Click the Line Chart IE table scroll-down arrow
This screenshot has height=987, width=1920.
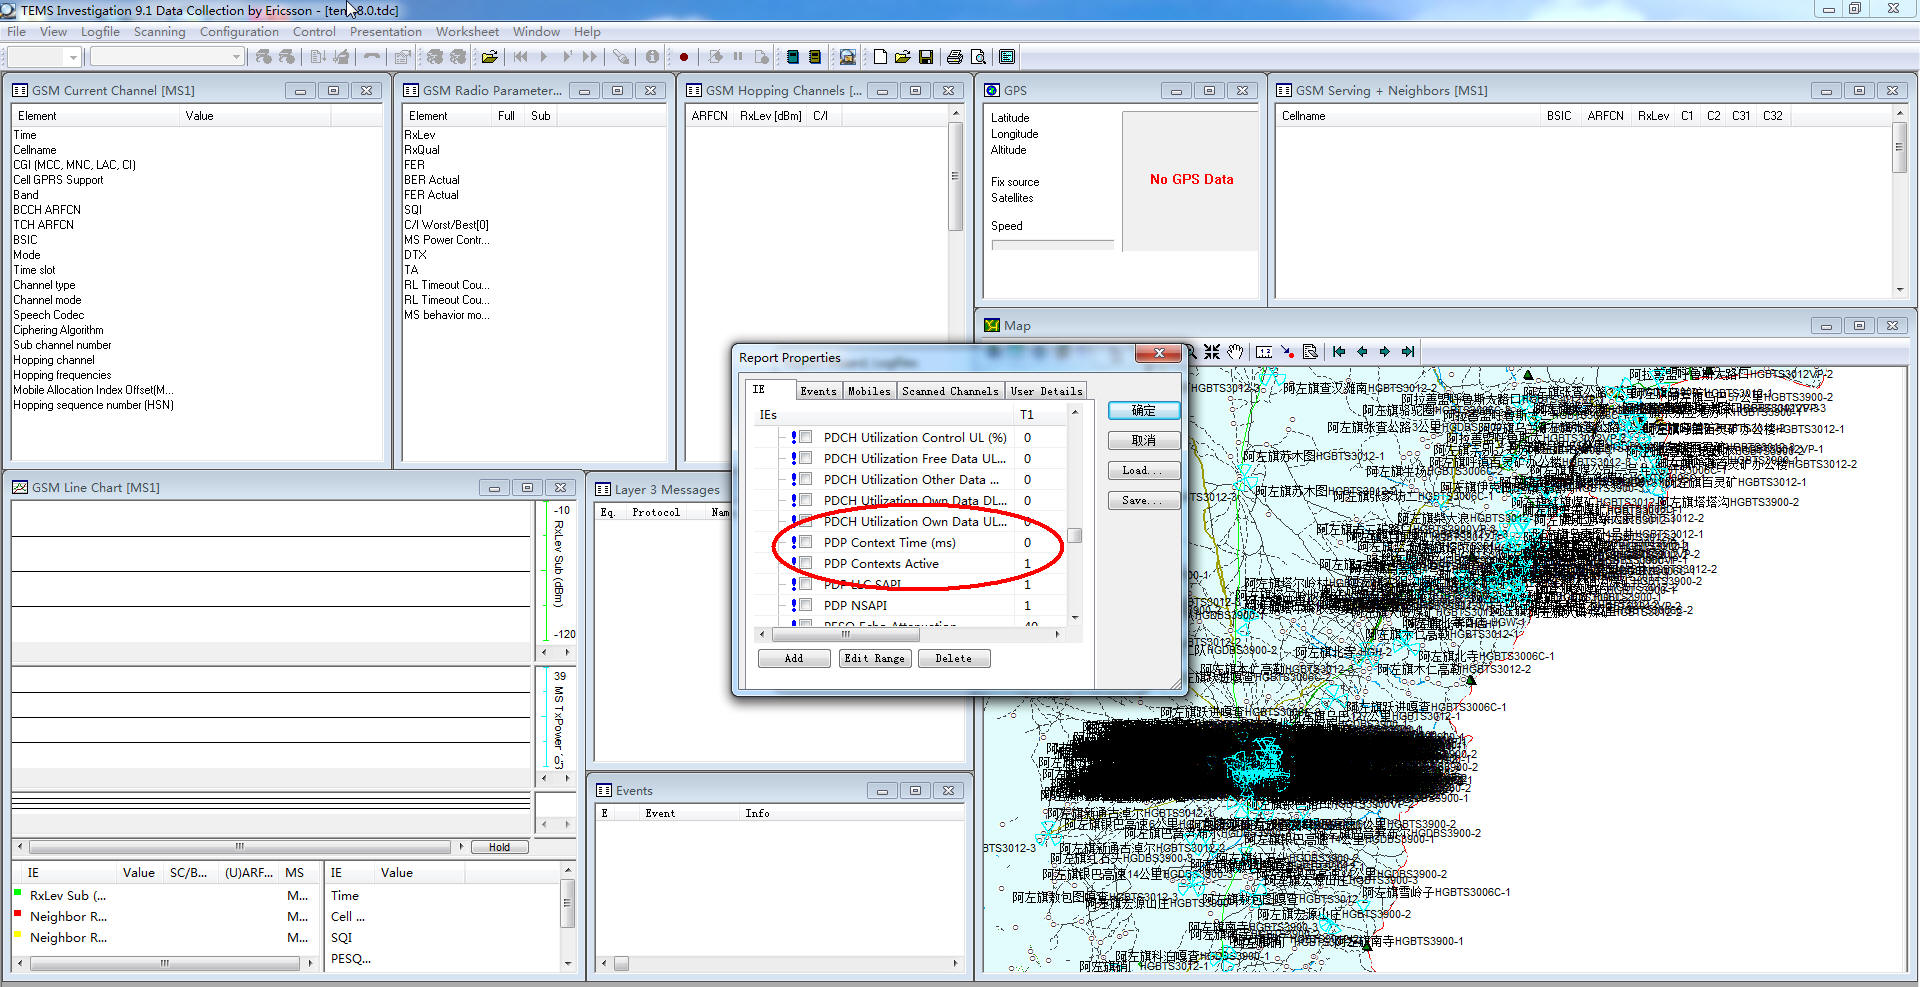568,963
